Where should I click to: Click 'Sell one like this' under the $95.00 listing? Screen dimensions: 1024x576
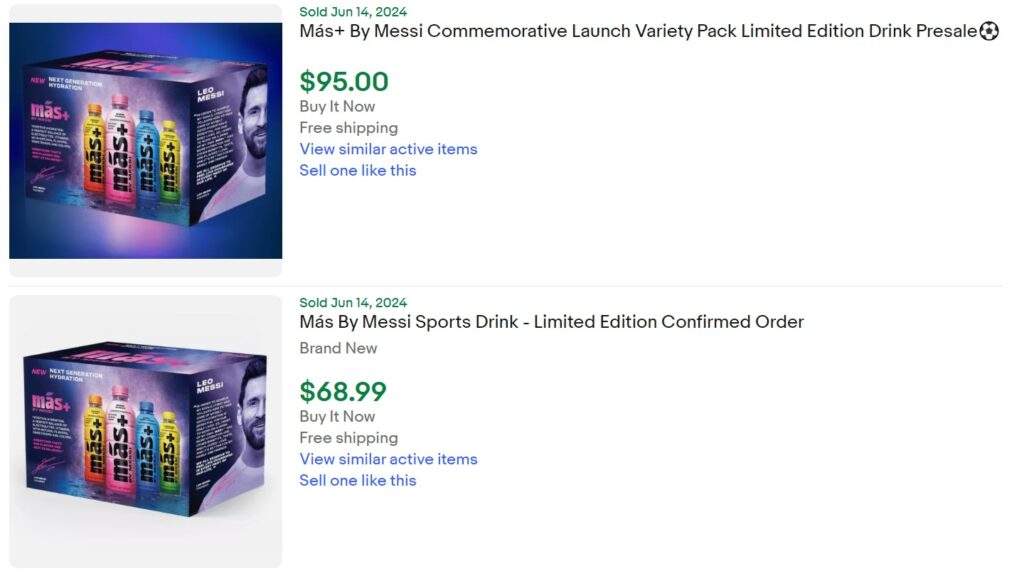pos(357,170)
